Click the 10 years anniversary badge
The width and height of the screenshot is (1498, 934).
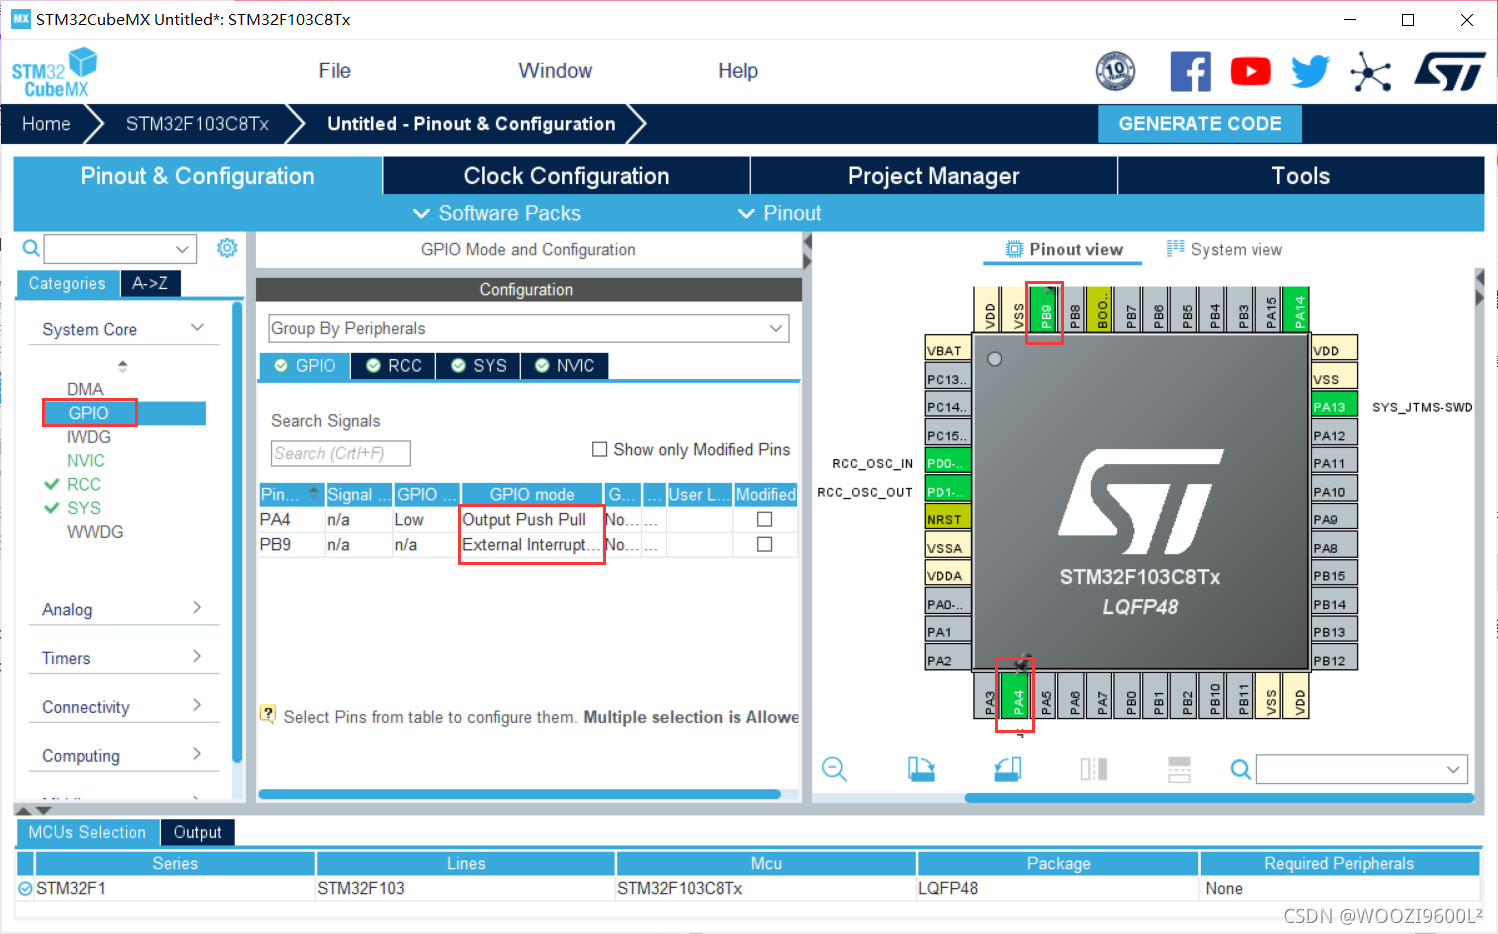point(1116,72)
